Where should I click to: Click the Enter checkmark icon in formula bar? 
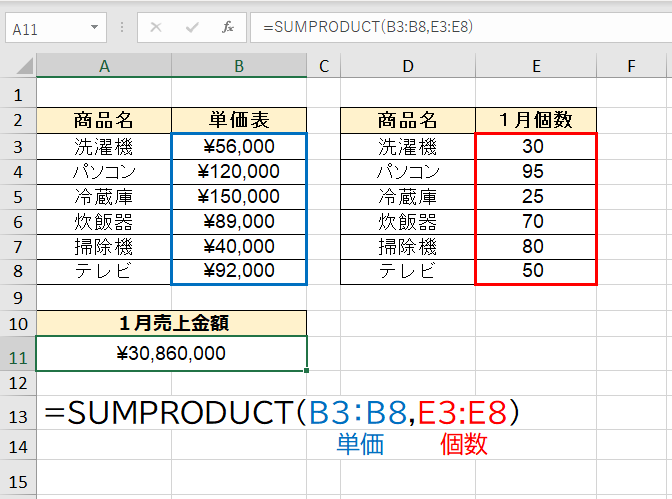pos(192,27)
